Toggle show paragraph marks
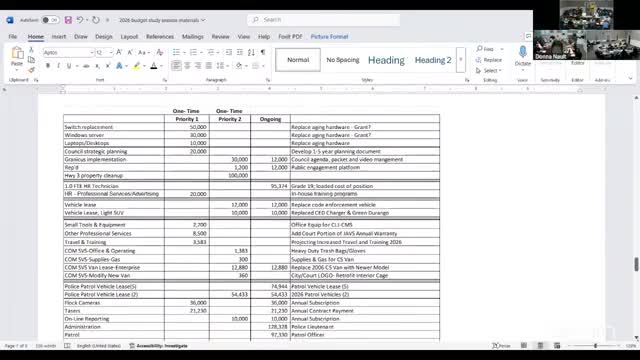The width and height of the screenshot is (640, 360). tap(263, 52)
